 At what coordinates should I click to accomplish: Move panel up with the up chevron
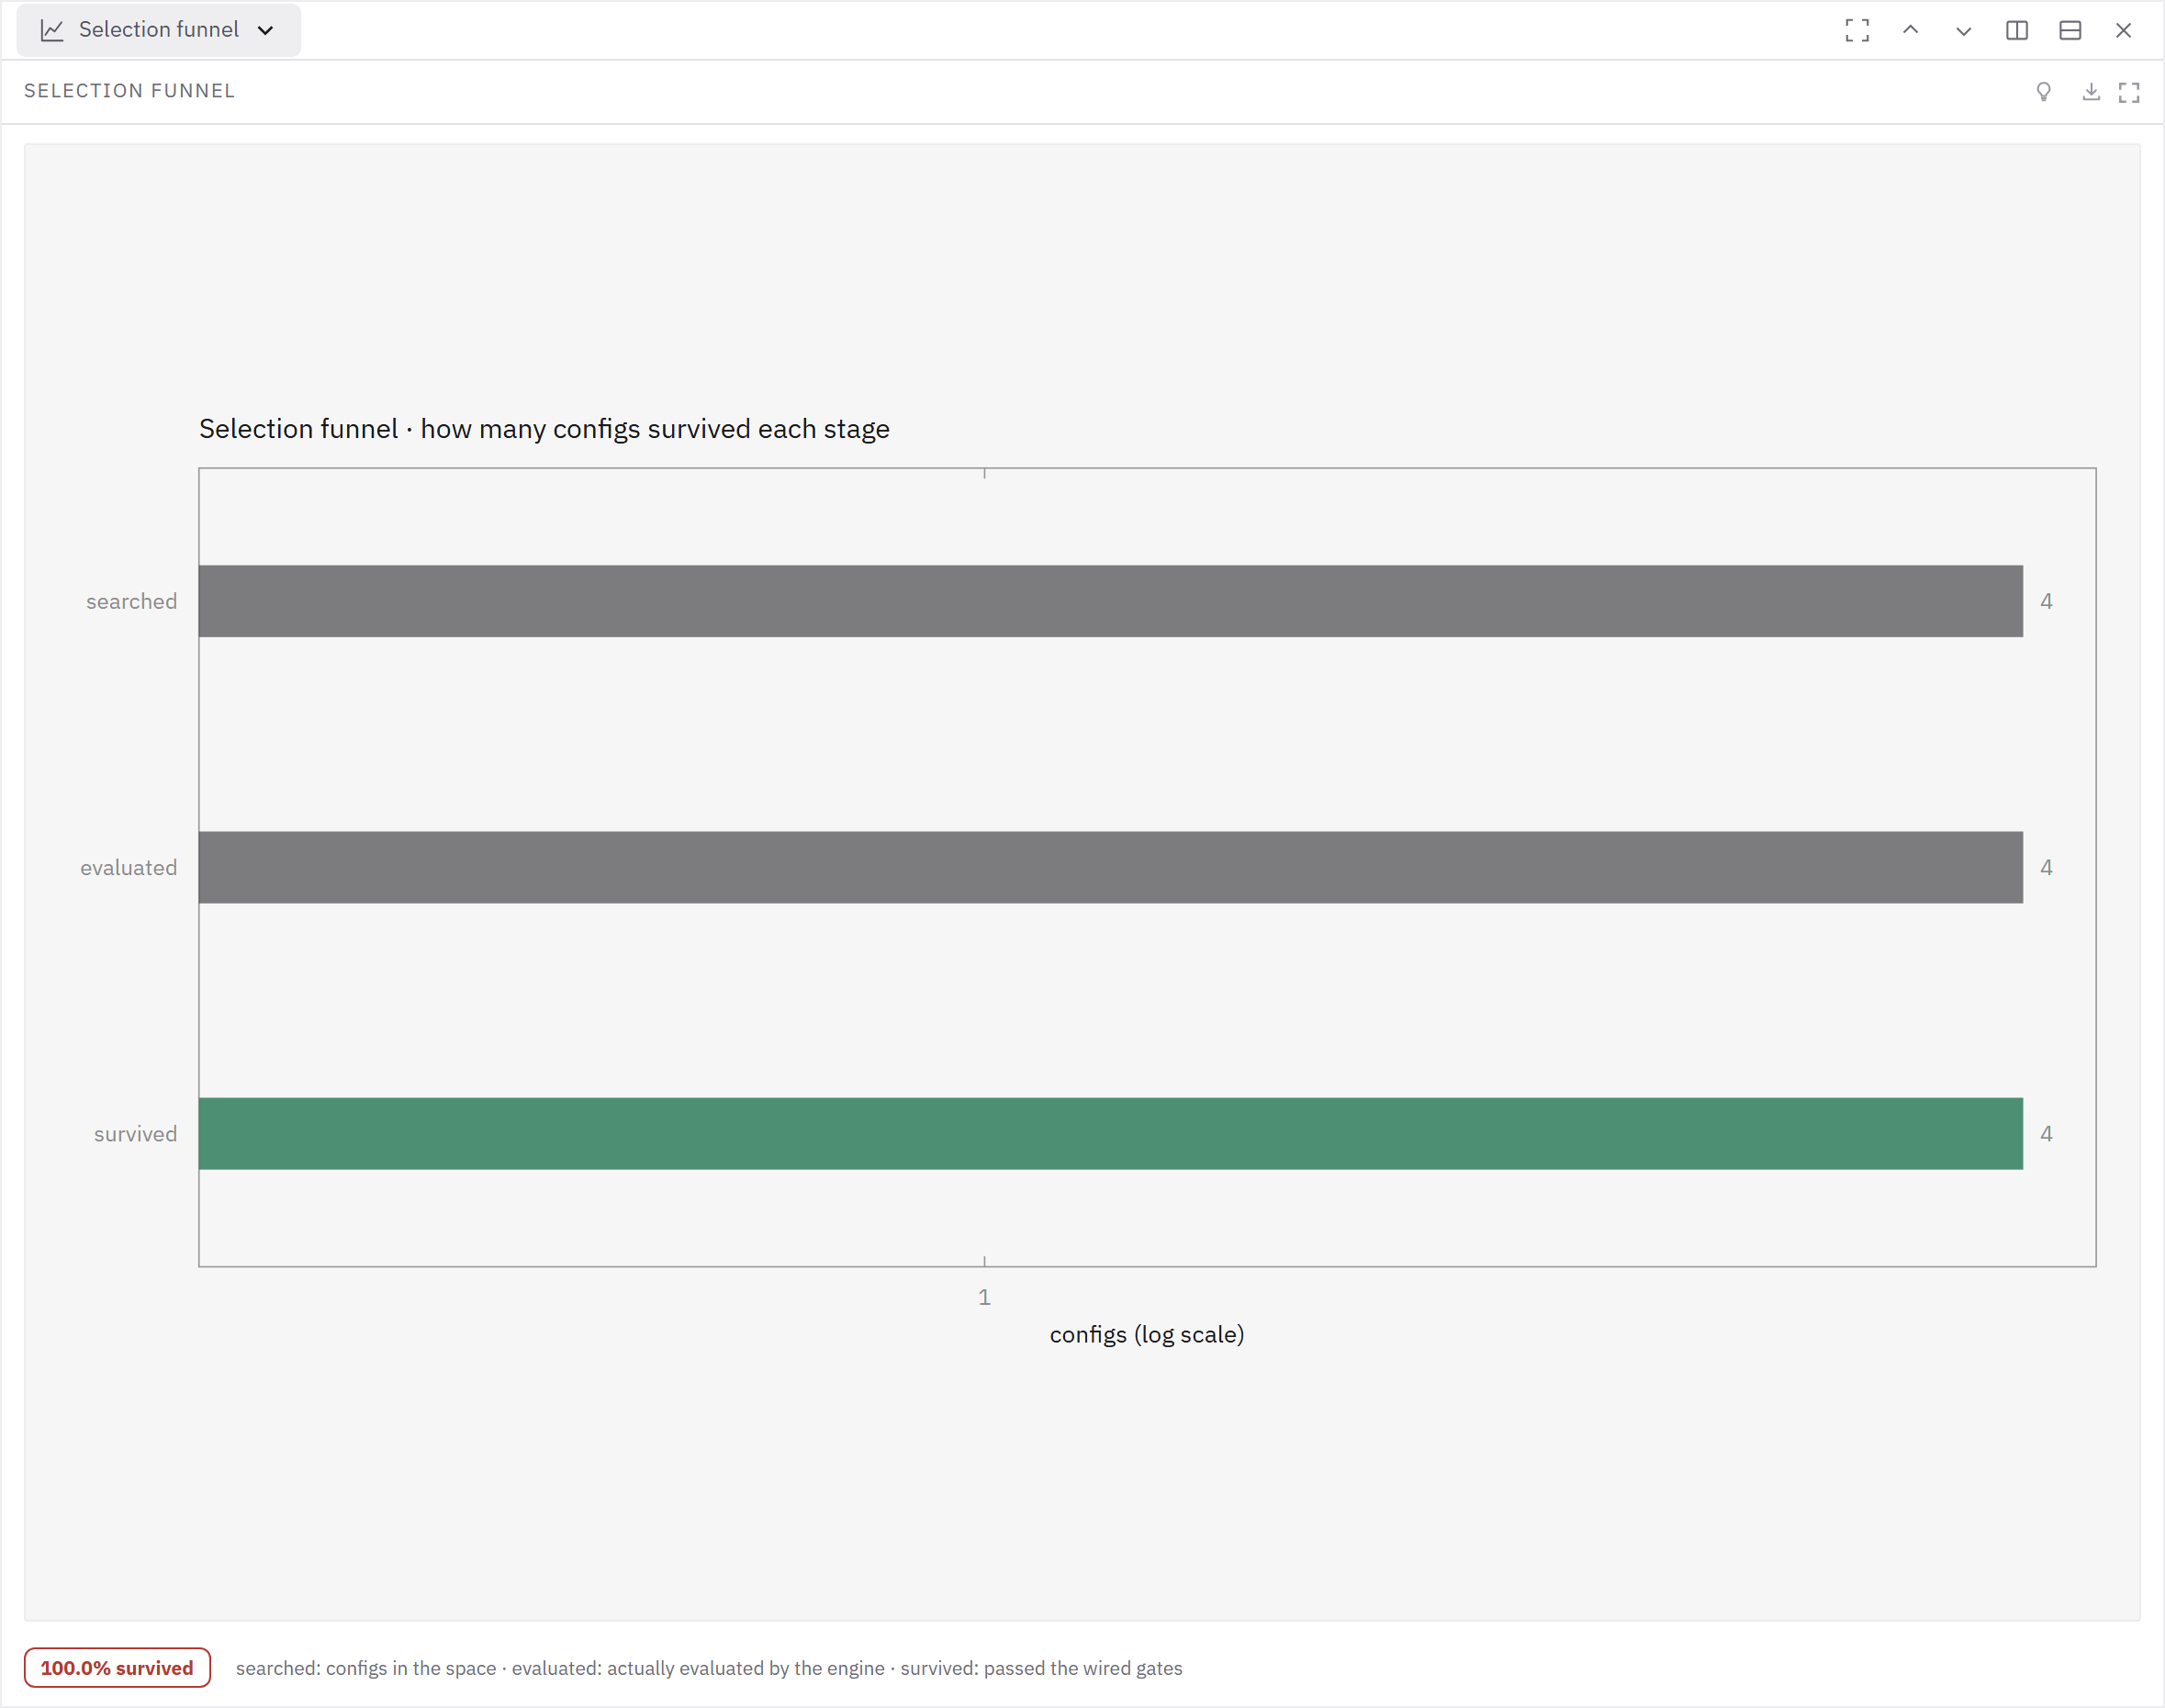[1910, 30]
